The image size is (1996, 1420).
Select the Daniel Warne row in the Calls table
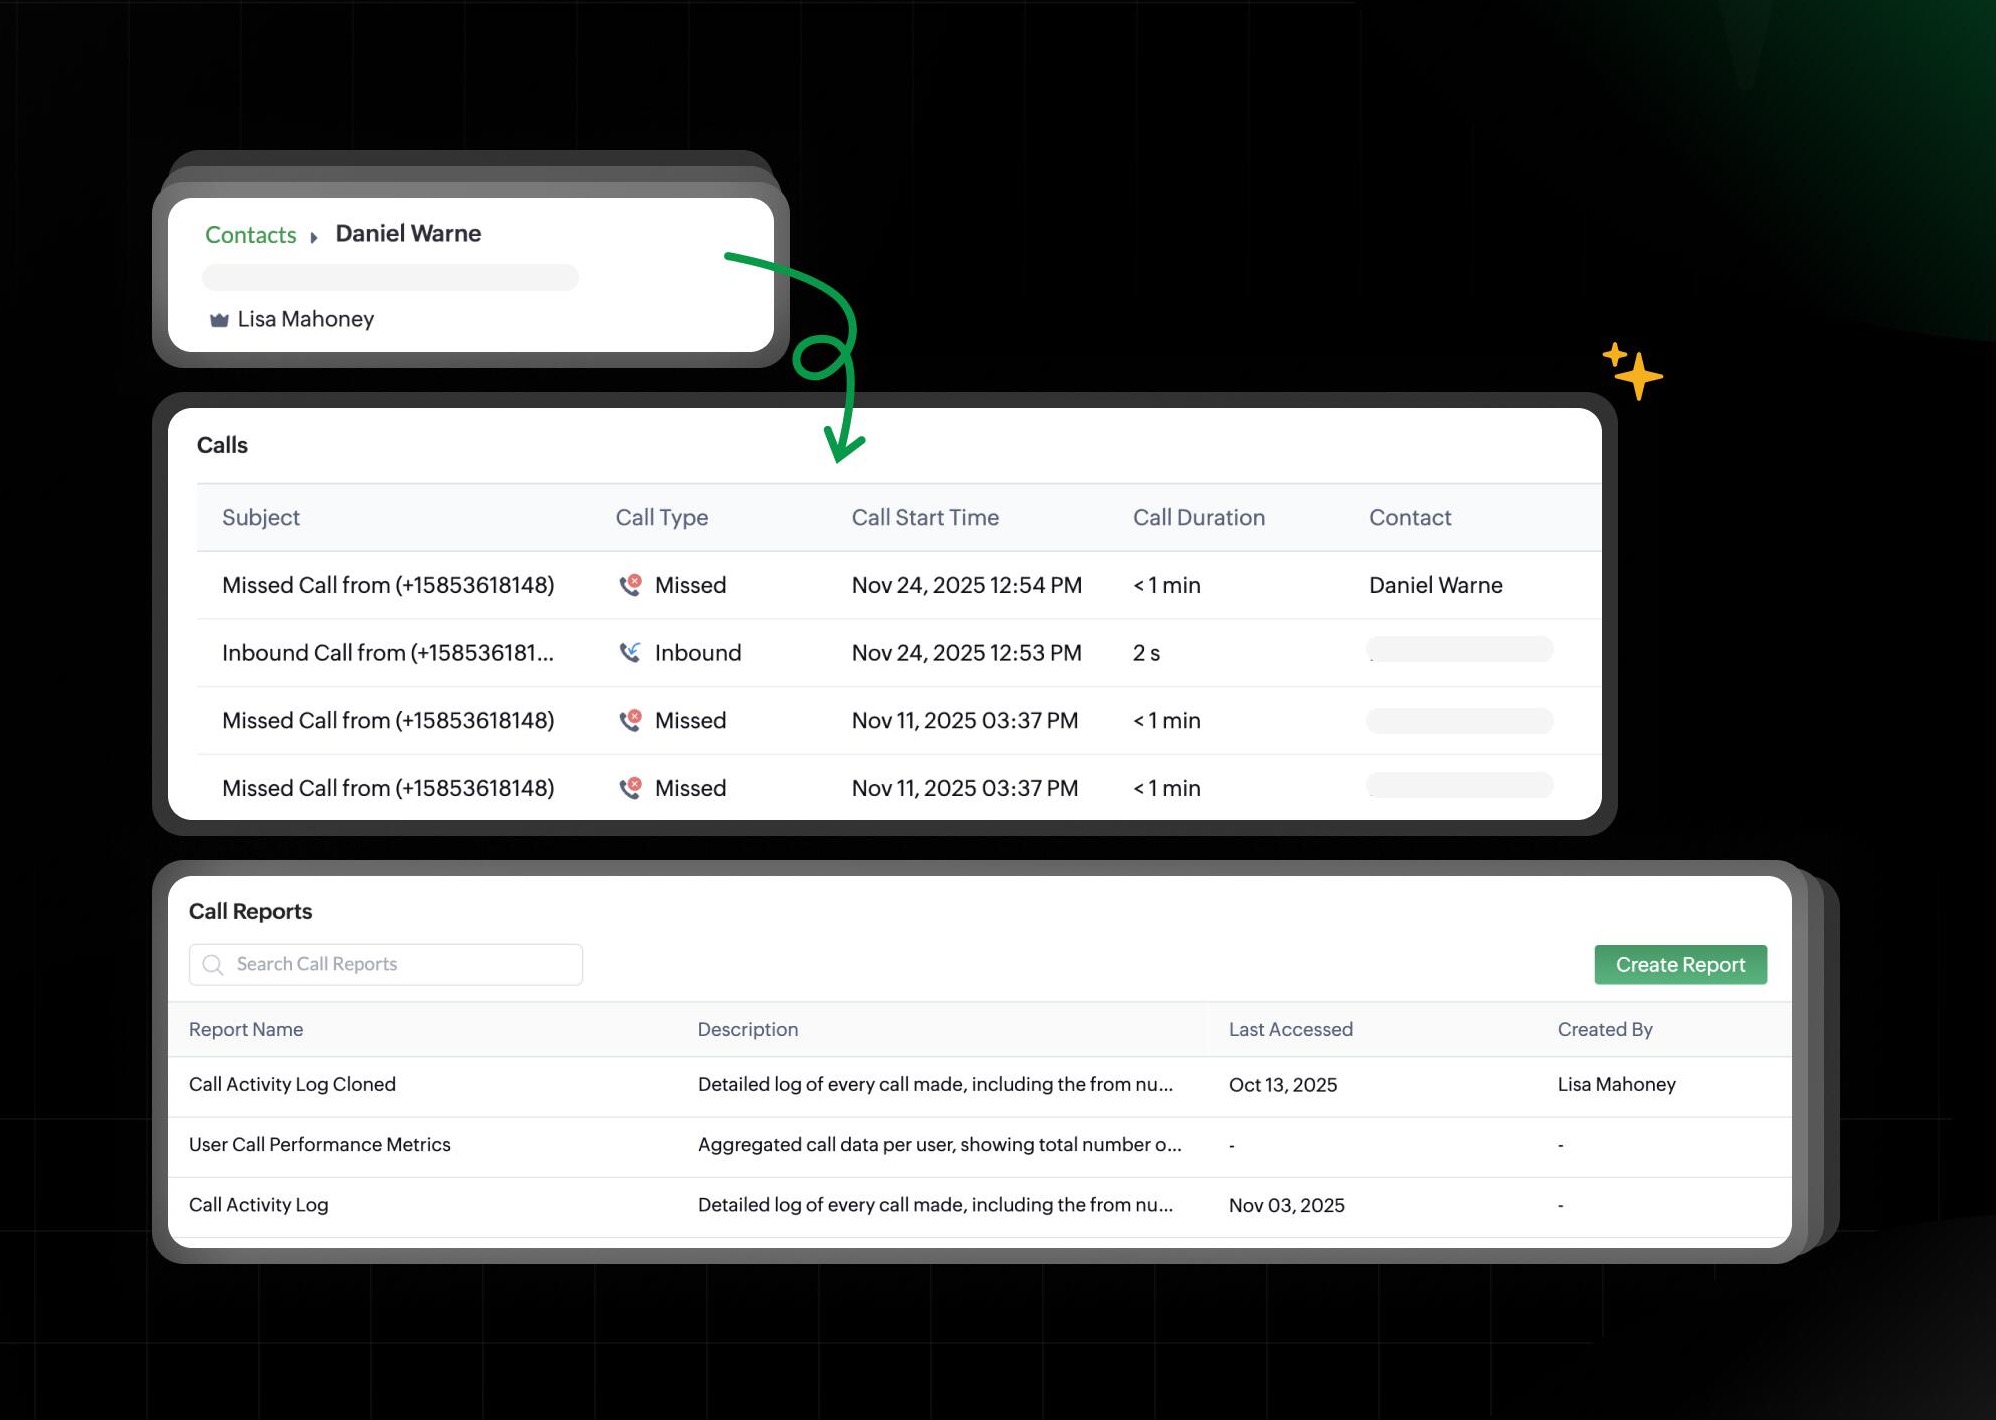click(x=1436, y=585)
